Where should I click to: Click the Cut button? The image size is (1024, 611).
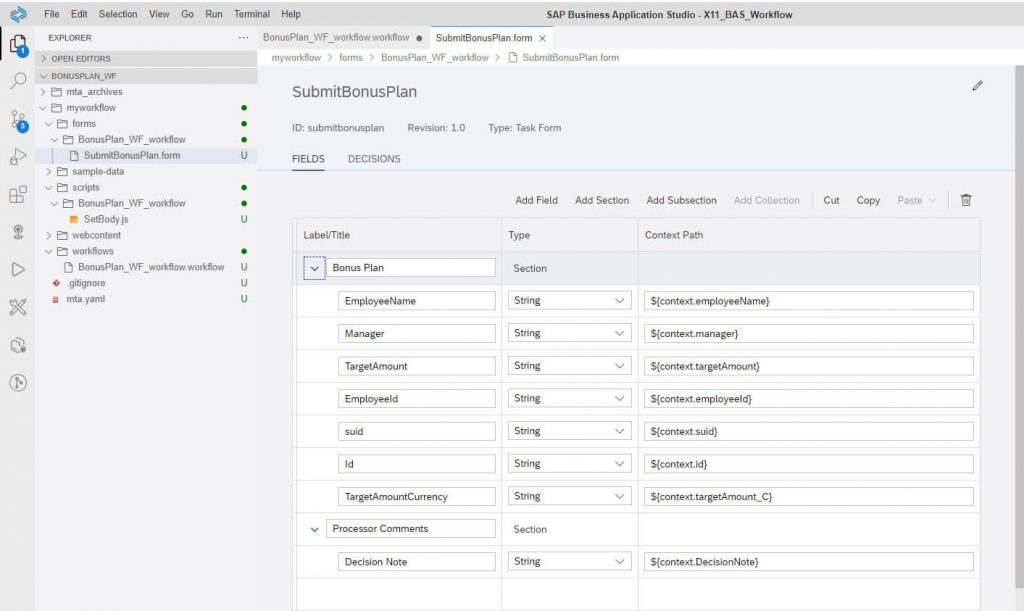click(x=831, y=200)
